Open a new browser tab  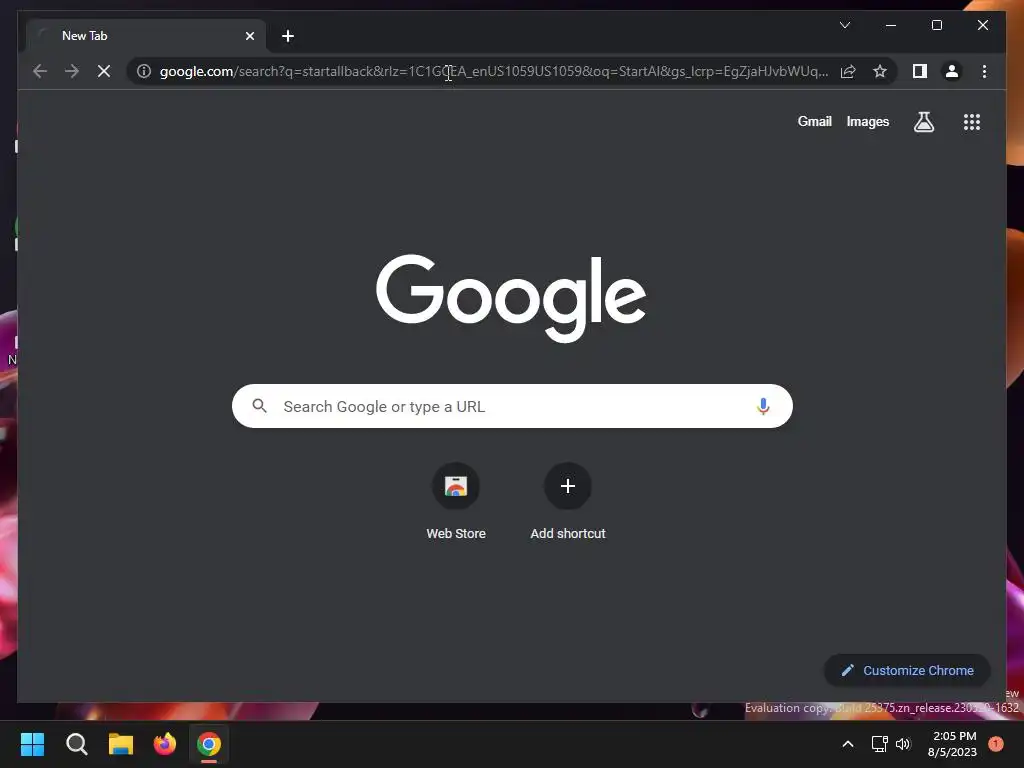[287, 36]
